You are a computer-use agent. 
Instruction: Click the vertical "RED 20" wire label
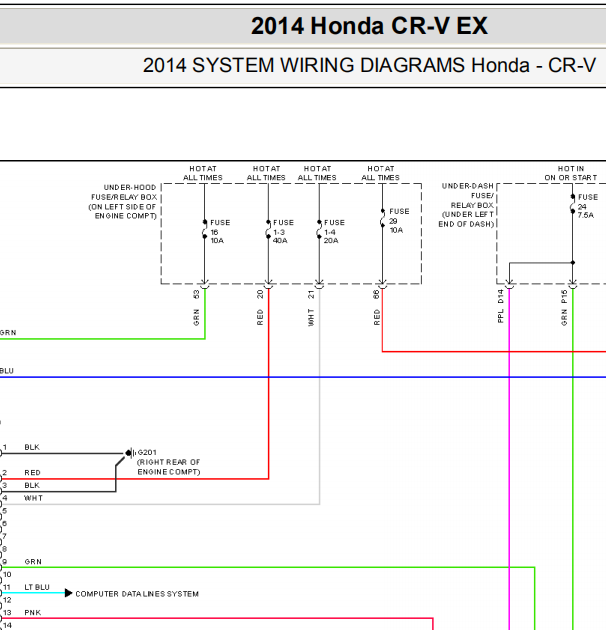tap(260, 307)
